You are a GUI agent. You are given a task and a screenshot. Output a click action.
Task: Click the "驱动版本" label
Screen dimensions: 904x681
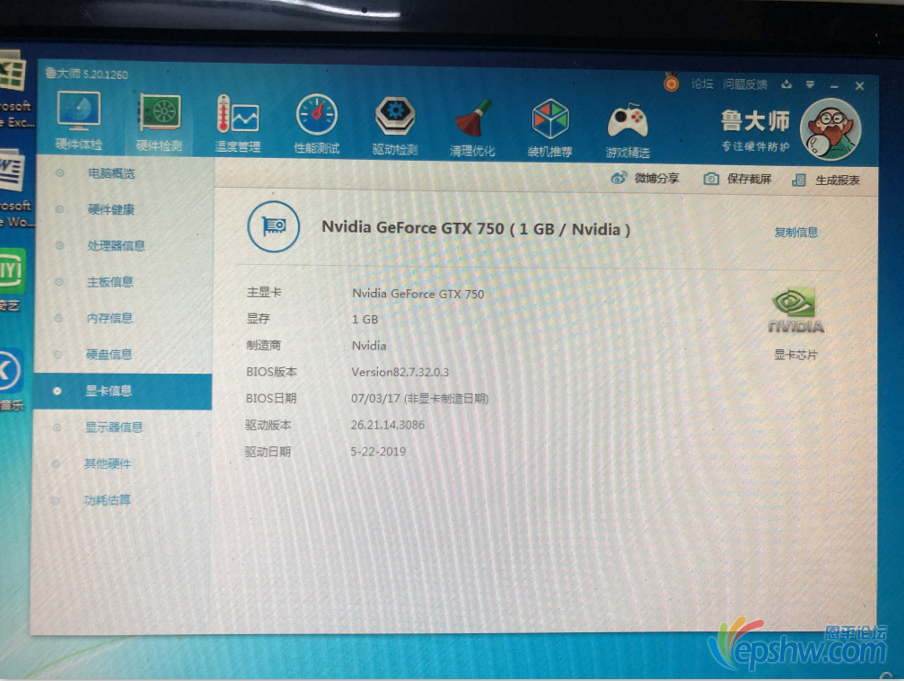click(268, 425)
